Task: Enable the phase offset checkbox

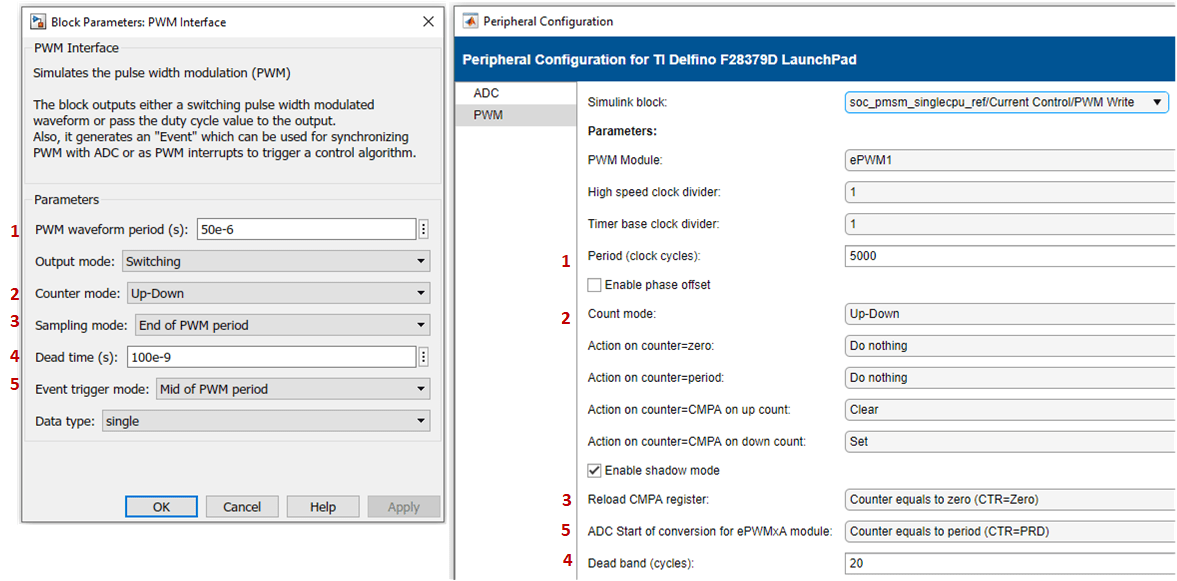Action: (x=595, y=285)
